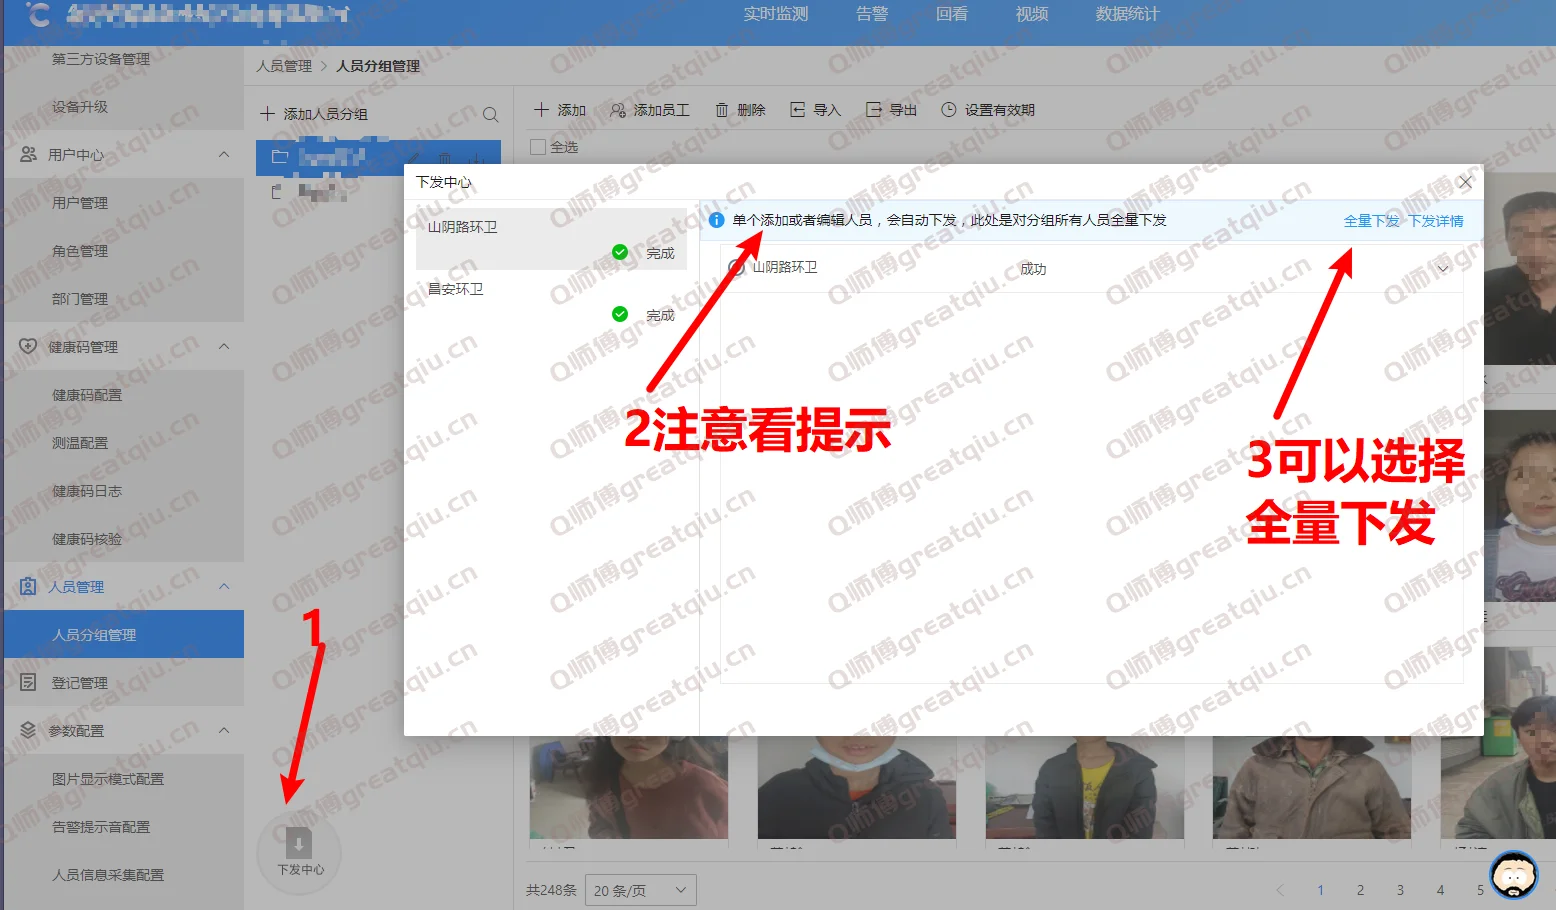
Task: Expand the 山阴路环卫 成功 row chevron
Action: [x=1442, y=269]
